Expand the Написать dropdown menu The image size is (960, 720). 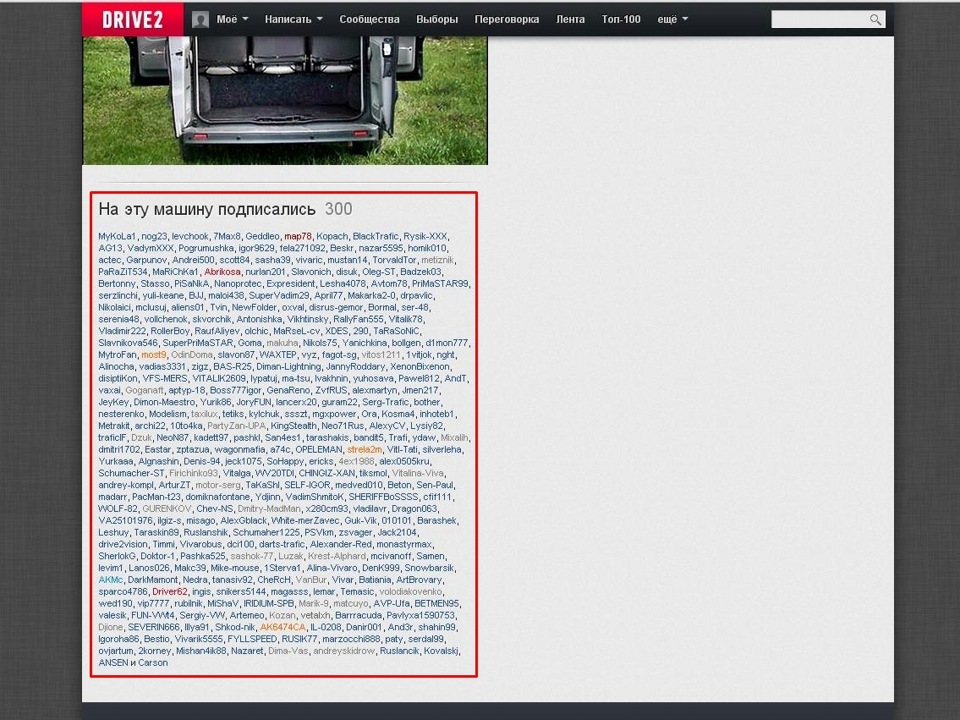click(x=293, y=20)
